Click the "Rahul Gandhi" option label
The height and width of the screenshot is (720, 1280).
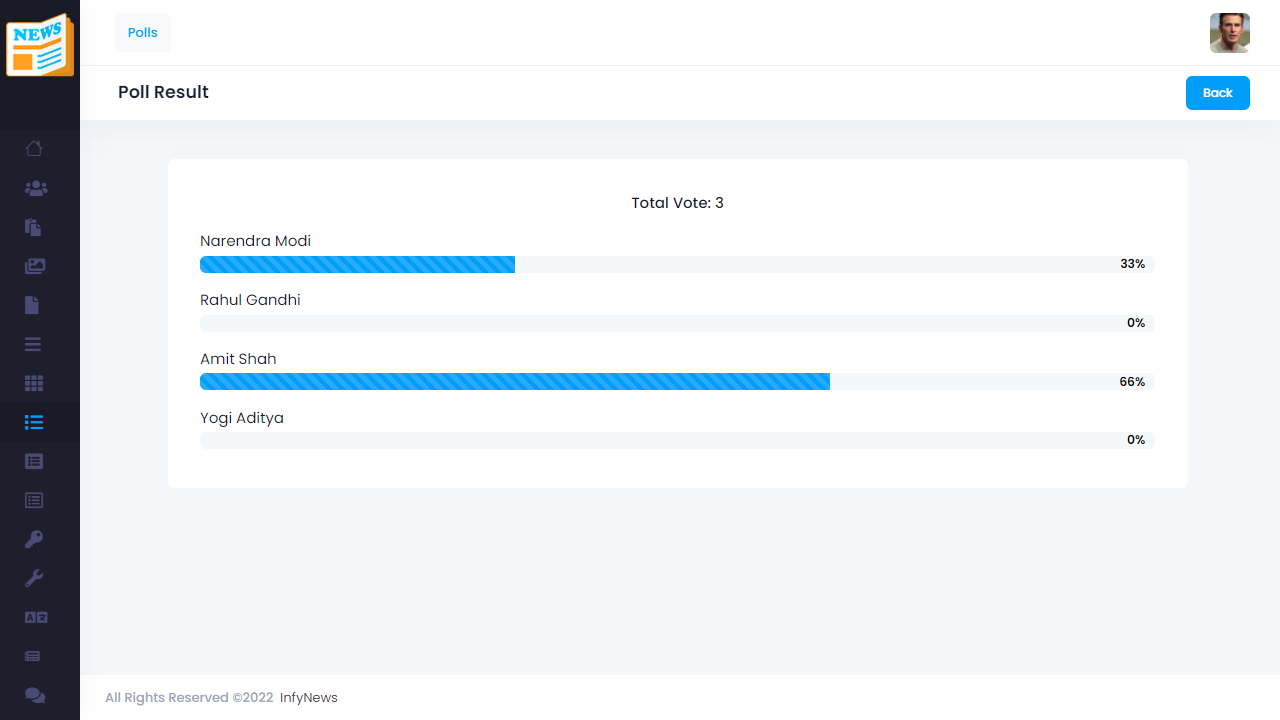click(250, 300)
